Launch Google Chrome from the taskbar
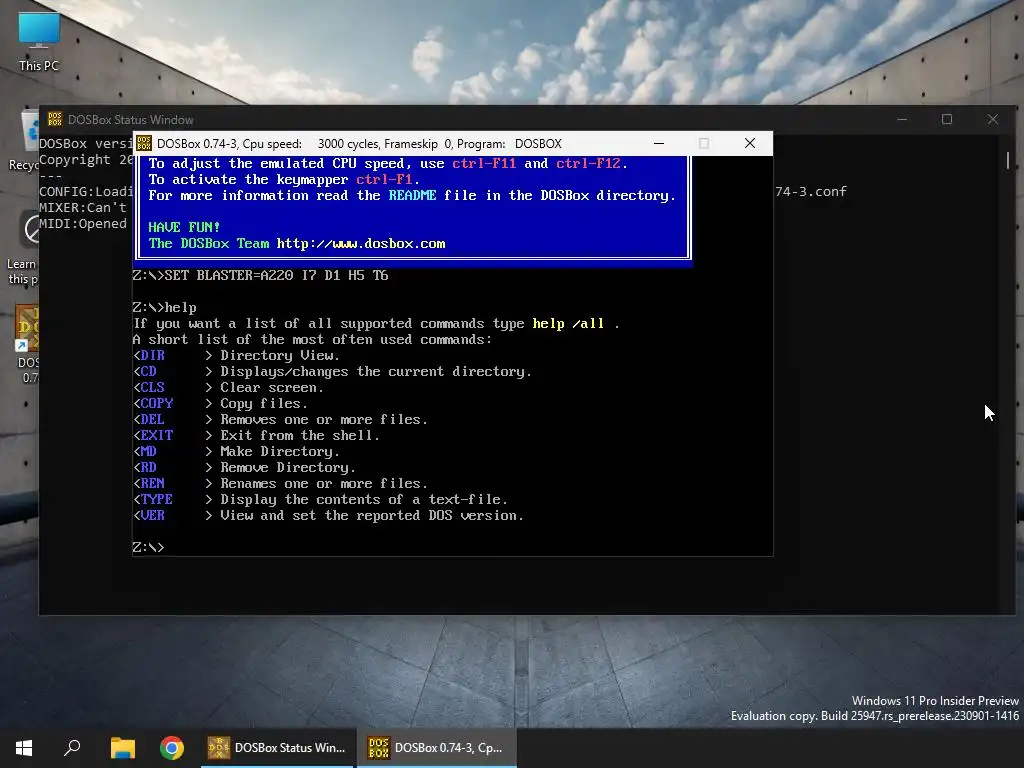 click(172, 748)
